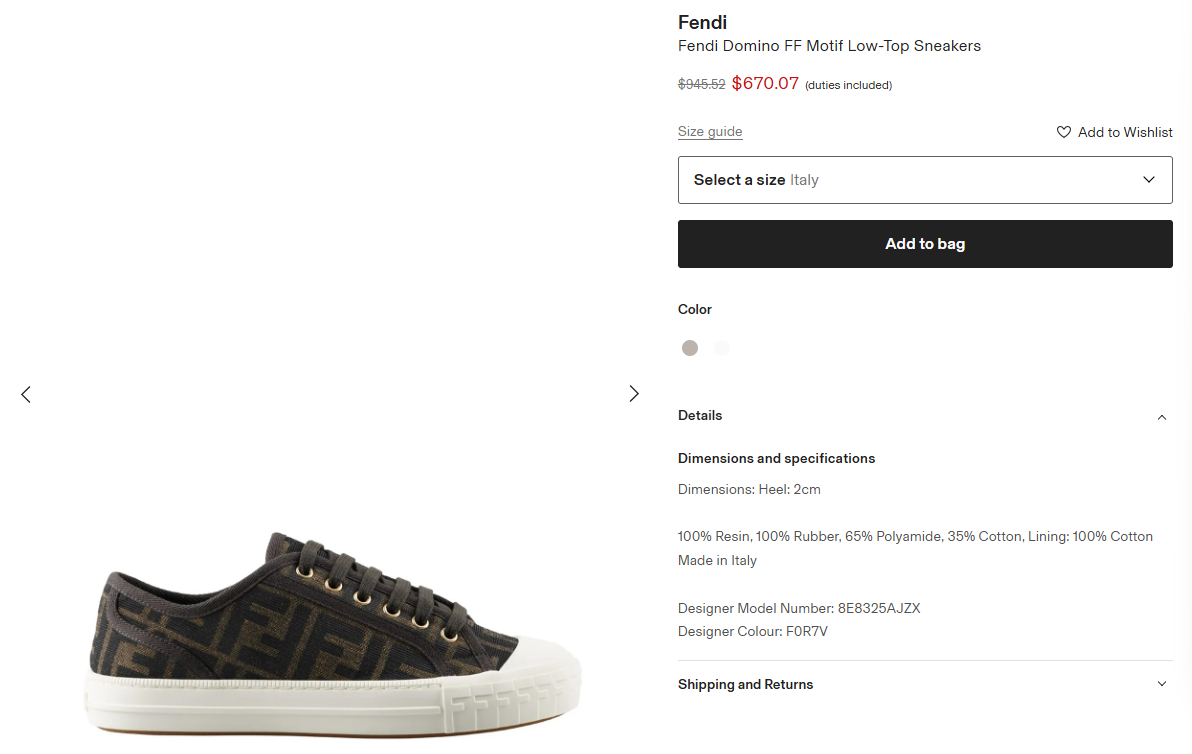Image resolution: width=1192 pixels, height=754 pixels.
Task: Click the crossed-out original price $945.52
Action: pos(701,85)
